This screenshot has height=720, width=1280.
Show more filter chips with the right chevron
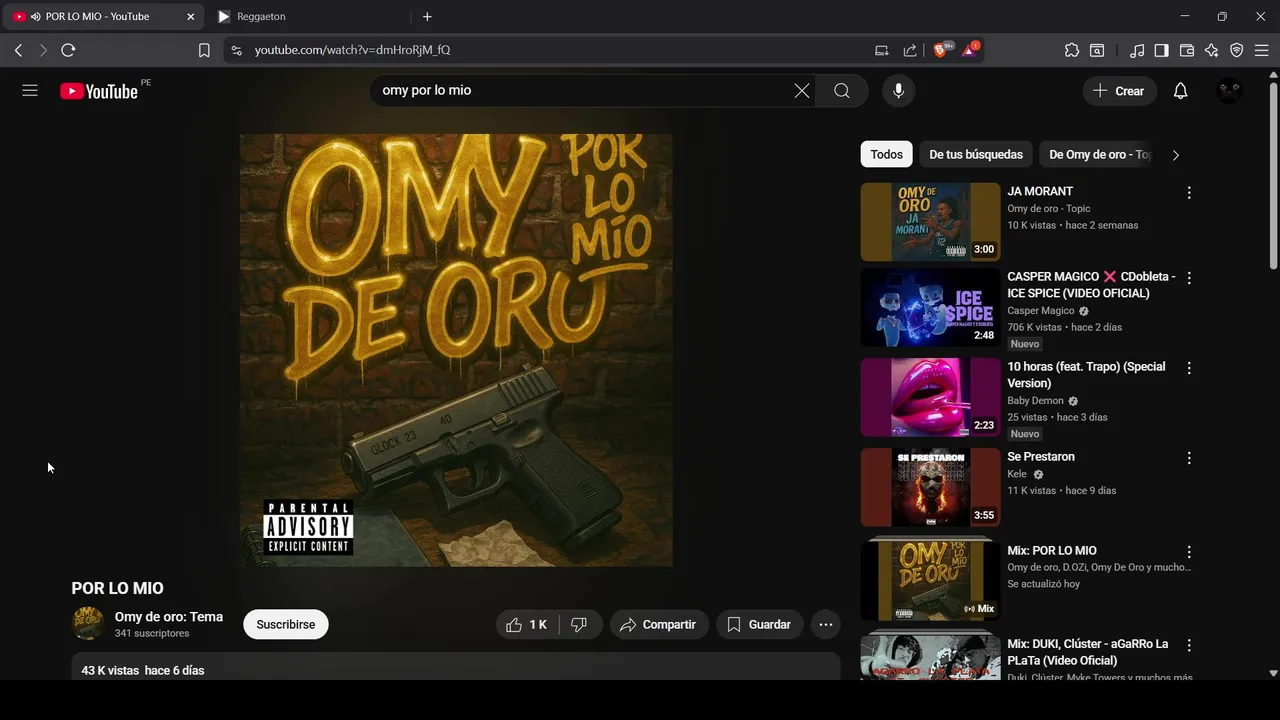1175,155
